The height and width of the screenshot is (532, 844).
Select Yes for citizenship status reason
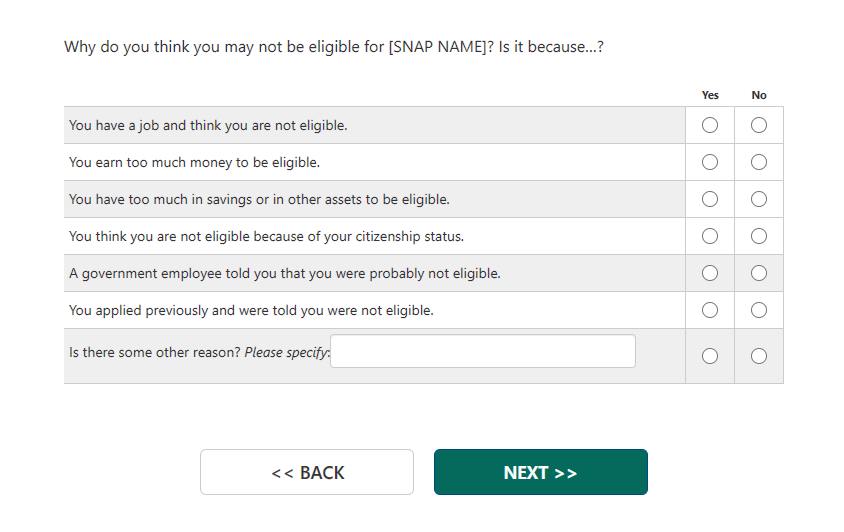click(710, 236)
